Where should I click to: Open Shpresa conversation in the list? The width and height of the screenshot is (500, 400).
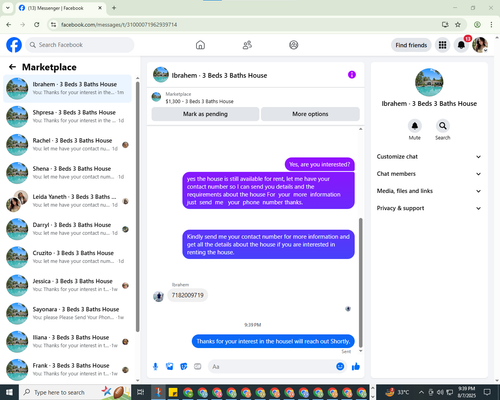point(68,116)
